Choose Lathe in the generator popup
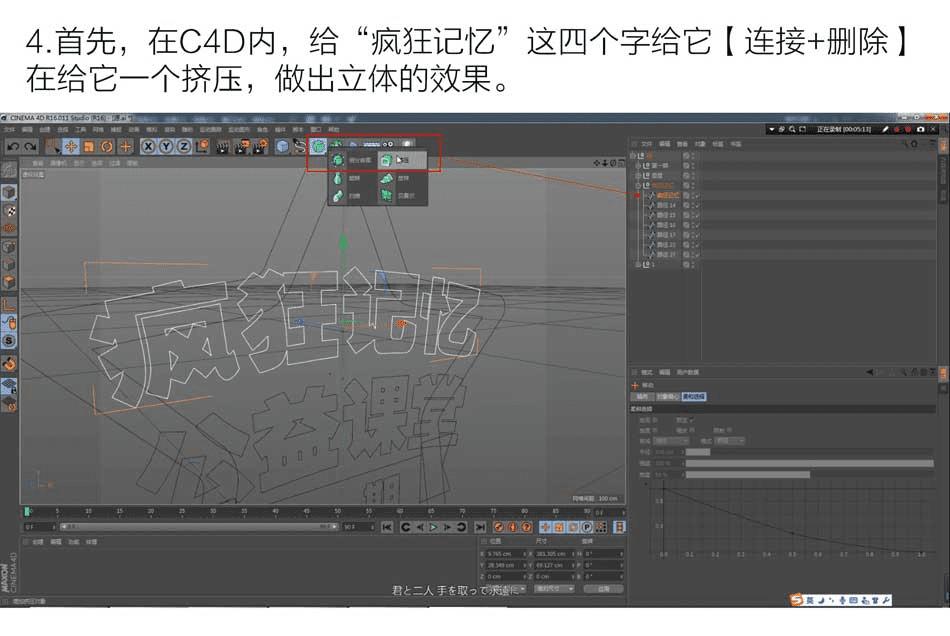This screenshot has height=636, width=950. tap(352, 178)
